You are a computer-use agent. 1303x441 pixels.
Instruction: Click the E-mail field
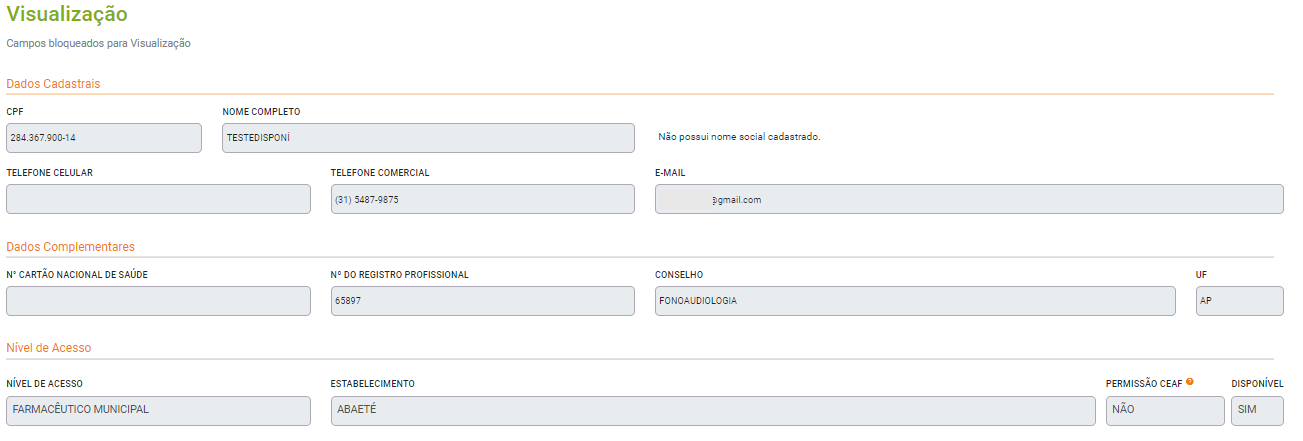(x=968, y=199)
